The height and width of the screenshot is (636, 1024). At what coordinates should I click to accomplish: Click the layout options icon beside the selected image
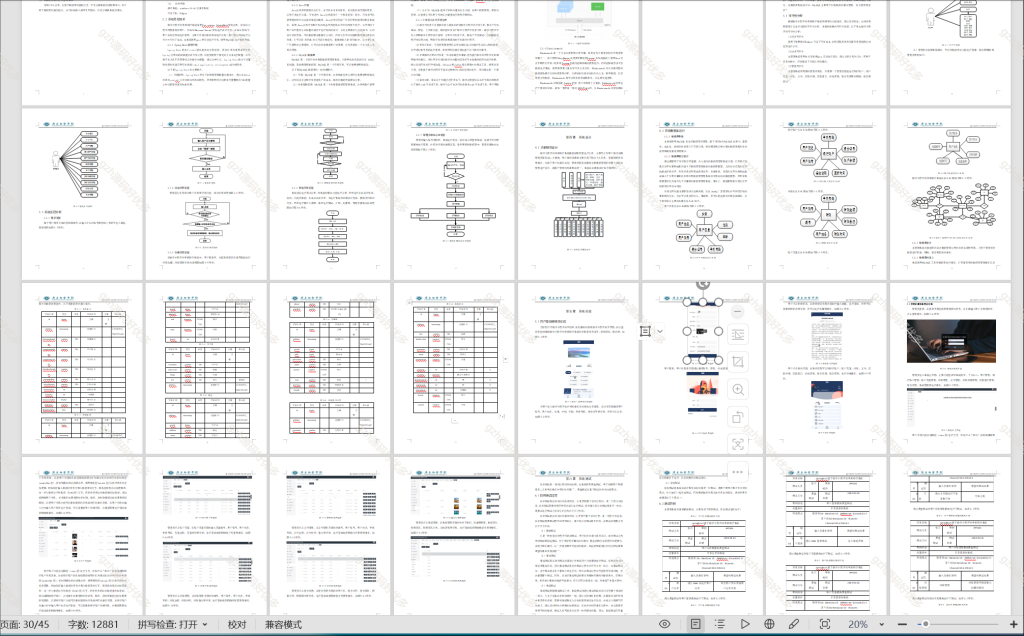tap(645, 331)
